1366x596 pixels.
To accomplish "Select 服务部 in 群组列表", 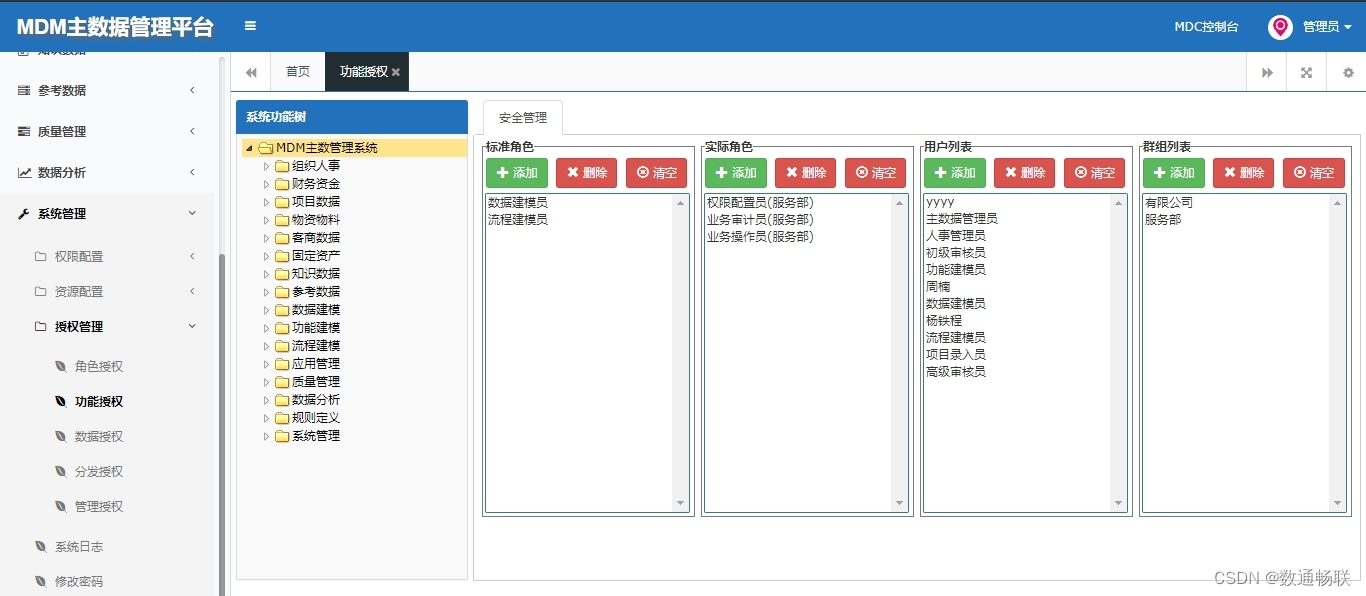I will point(1163,219).
